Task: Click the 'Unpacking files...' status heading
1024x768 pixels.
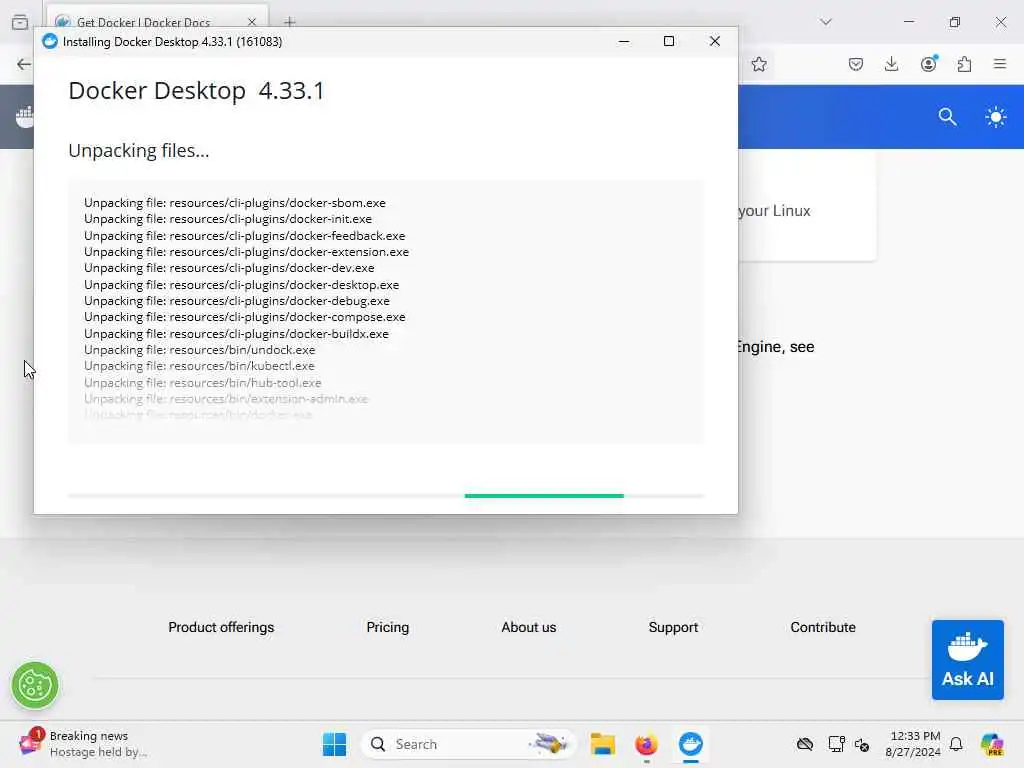Action: click(x=138, y=151)
